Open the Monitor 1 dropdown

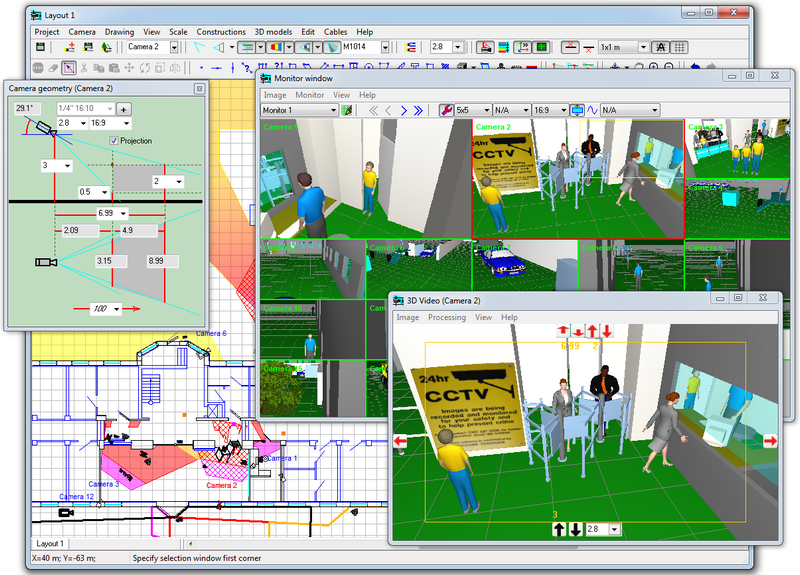click(332, 110)
